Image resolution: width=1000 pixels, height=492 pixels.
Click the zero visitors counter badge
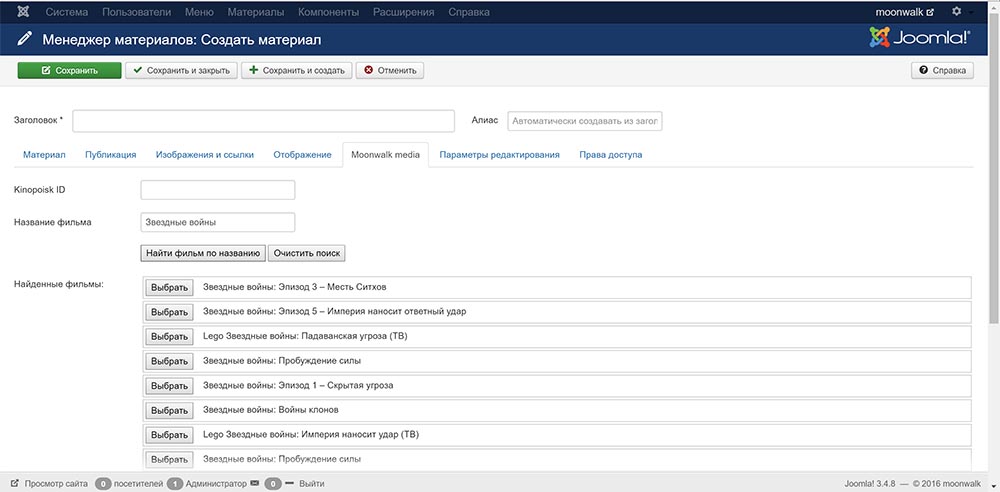(103, 484)
